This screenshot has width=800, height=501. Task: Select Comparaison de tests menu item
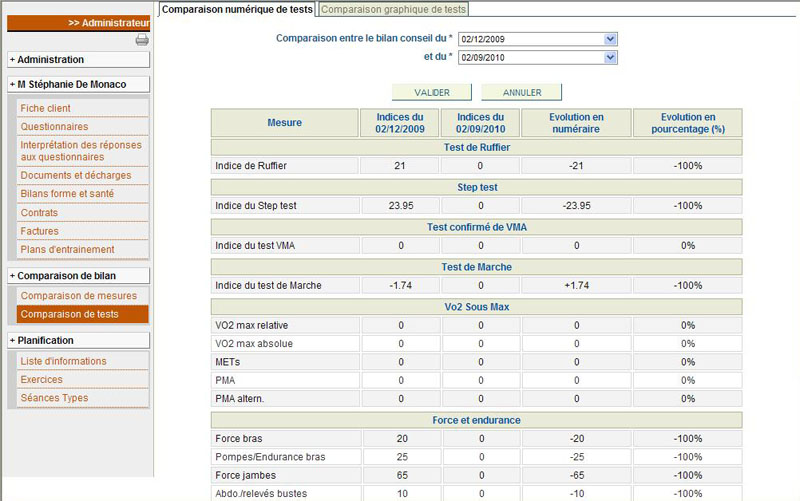tap(83, 314)
